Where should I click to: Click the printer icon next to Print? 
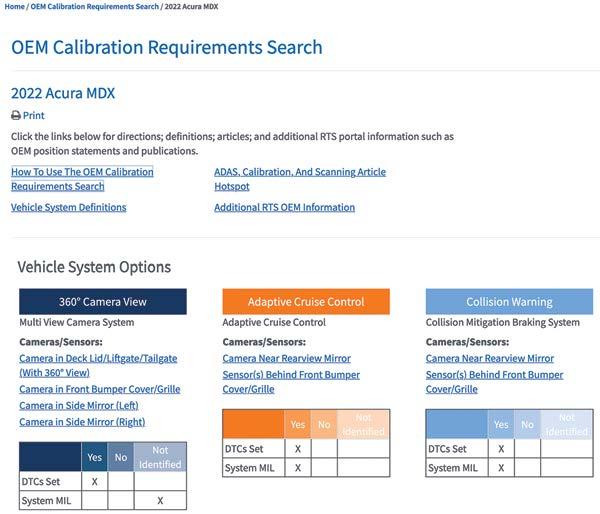(16, 116)
